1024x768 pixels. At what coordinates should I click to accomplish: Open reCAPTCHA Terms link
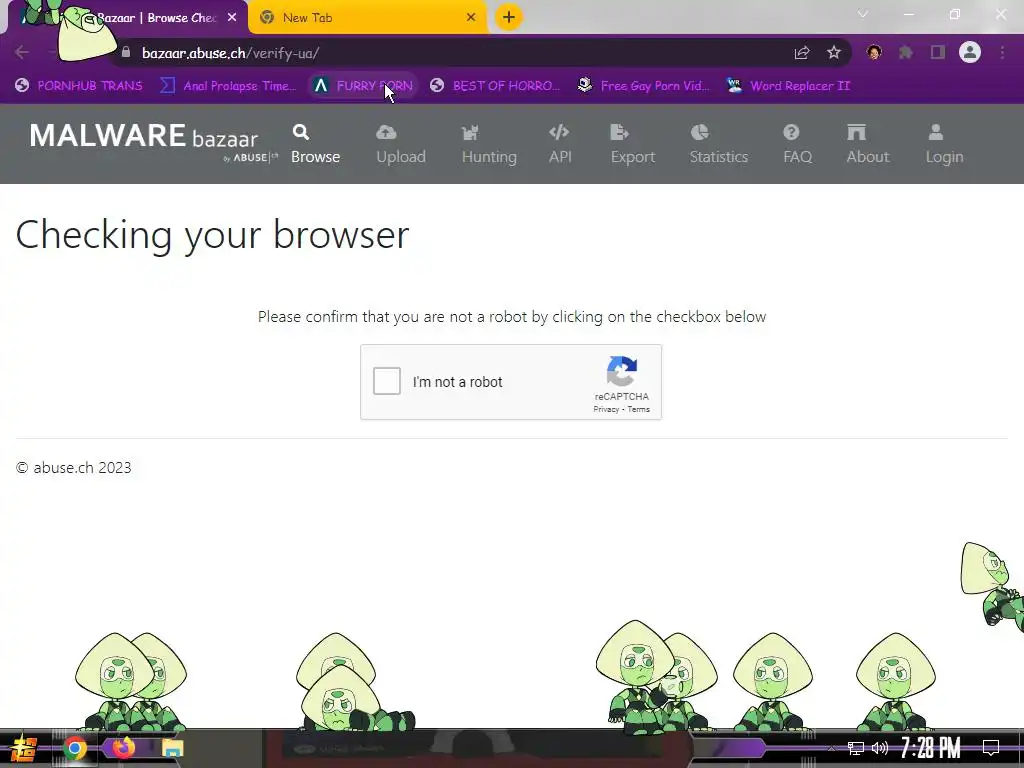coord(639,409)
